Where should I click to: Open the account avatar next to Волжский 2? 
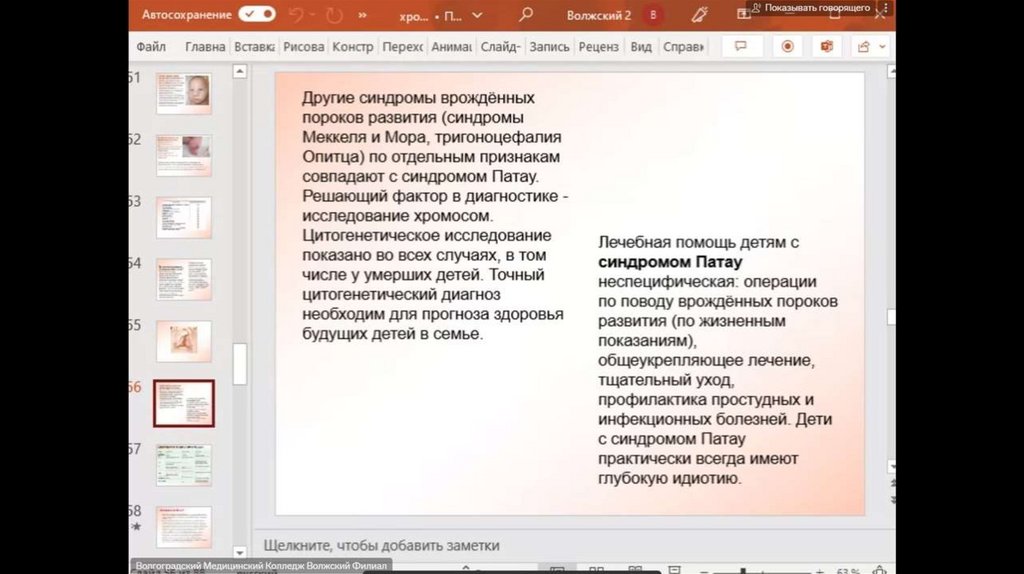pos(653,15)
